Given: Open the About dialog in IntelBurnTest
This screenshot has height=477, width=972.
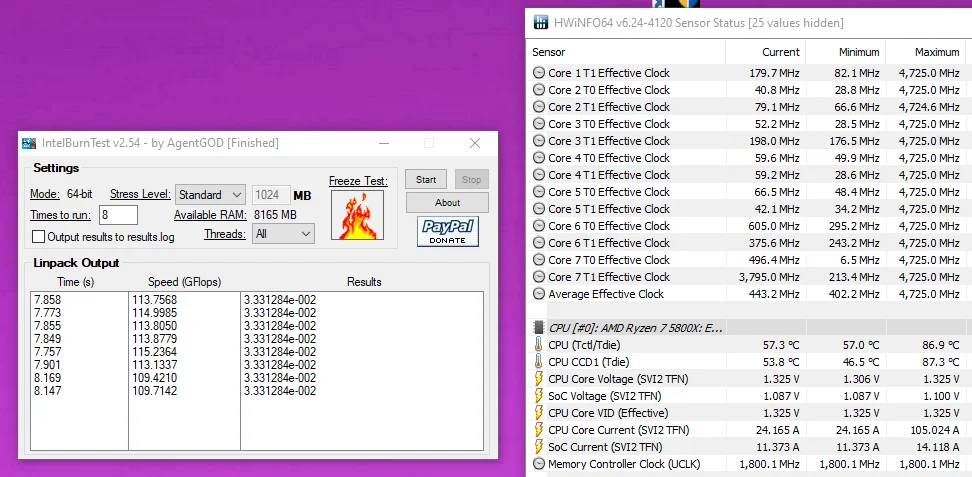Looking at the screenshot, I should click(x=447, y=202).
